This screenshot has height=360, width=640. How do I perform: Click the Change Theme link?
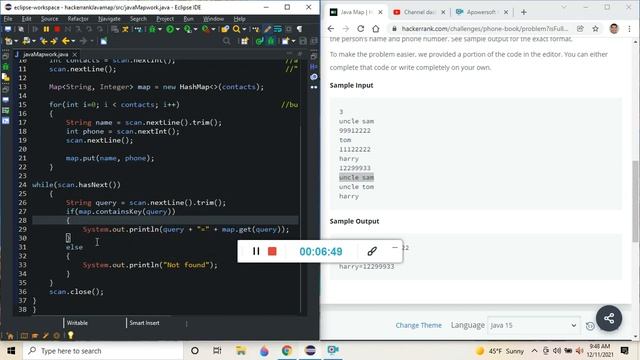click(418, 325)
